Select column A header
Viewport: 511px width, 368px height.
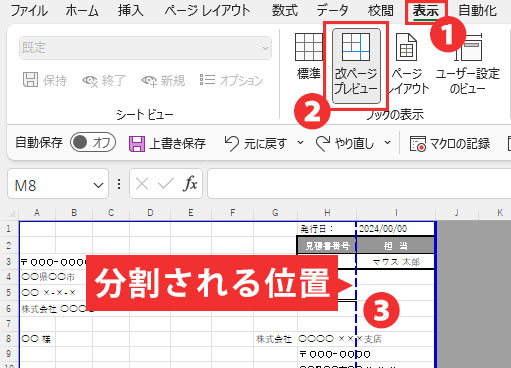pyautogui.click(x=37, y=213)
